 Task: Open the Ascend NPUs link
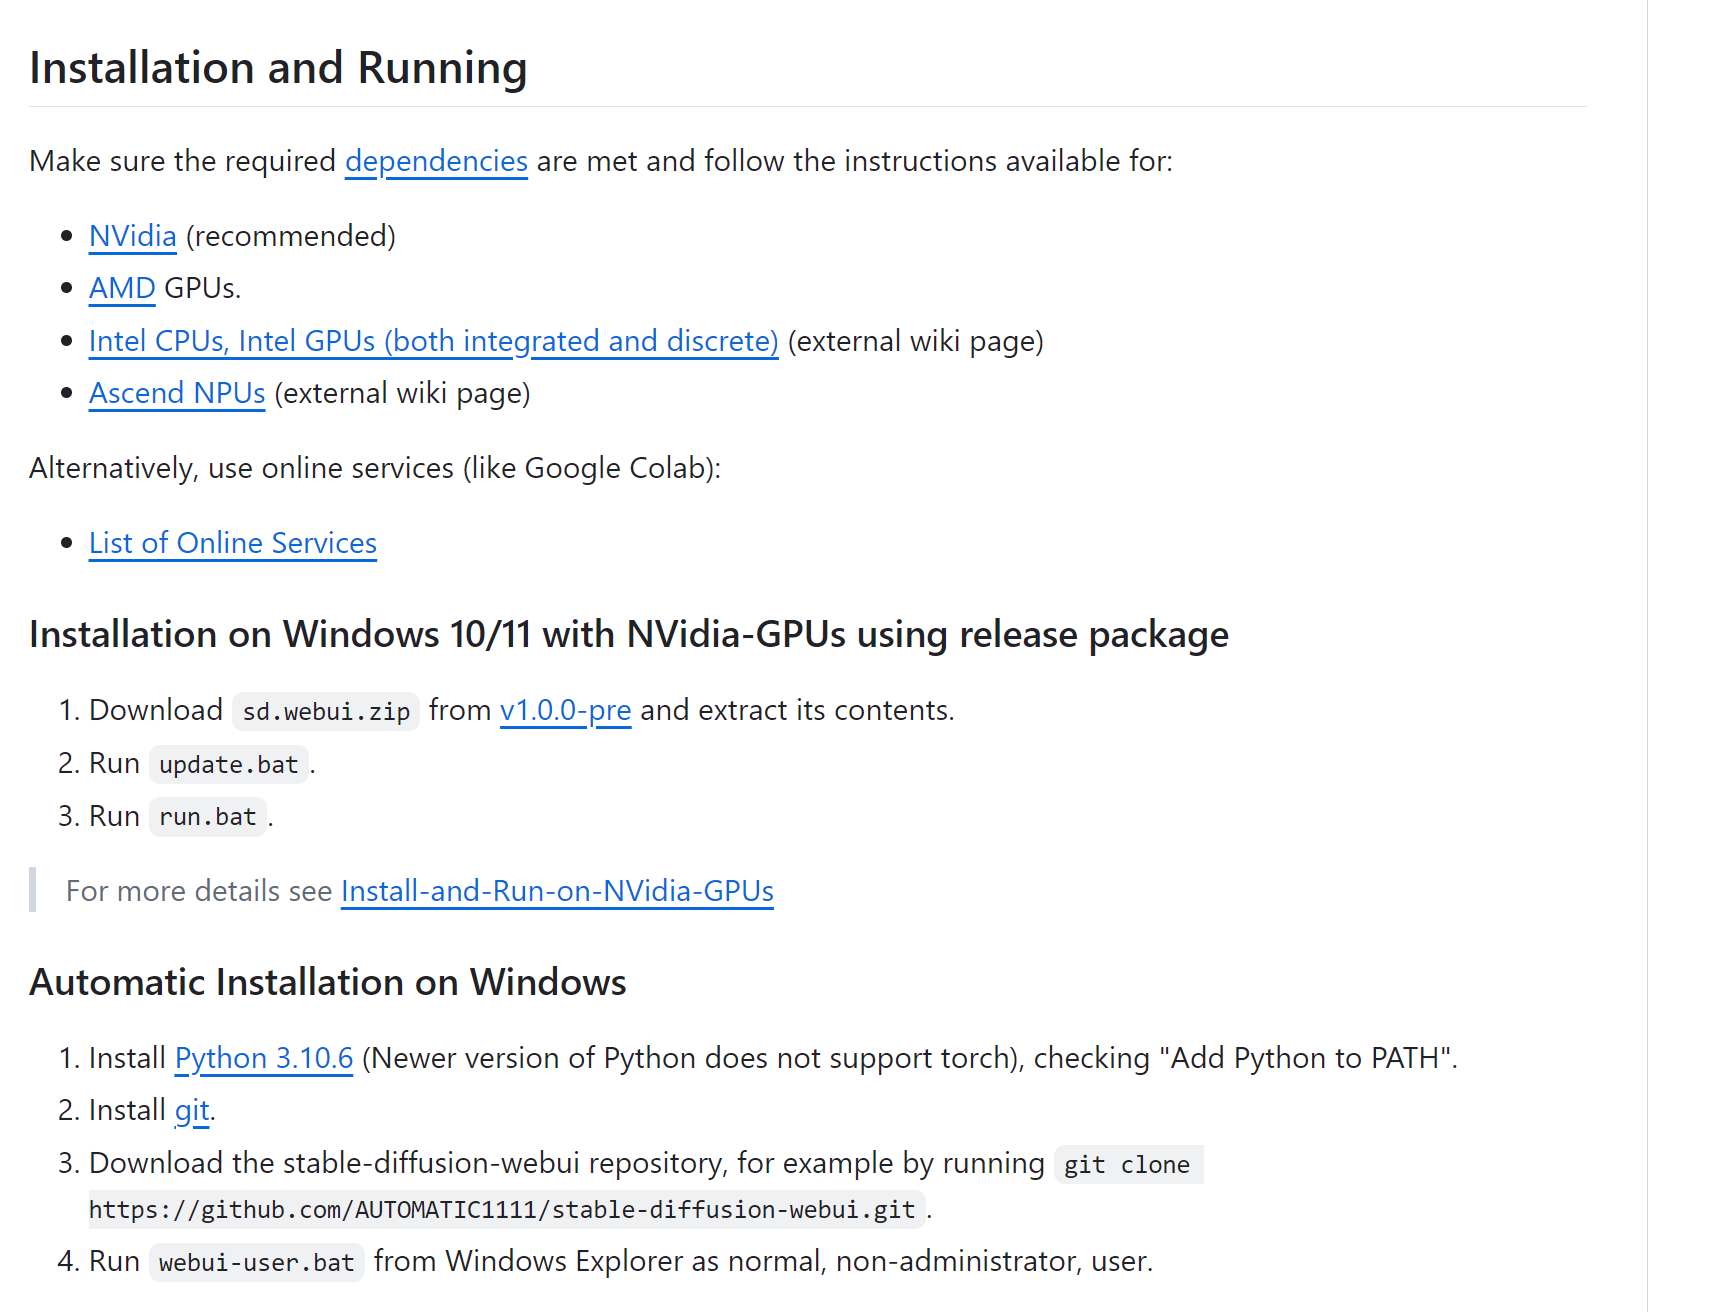[x=177, y=393]
